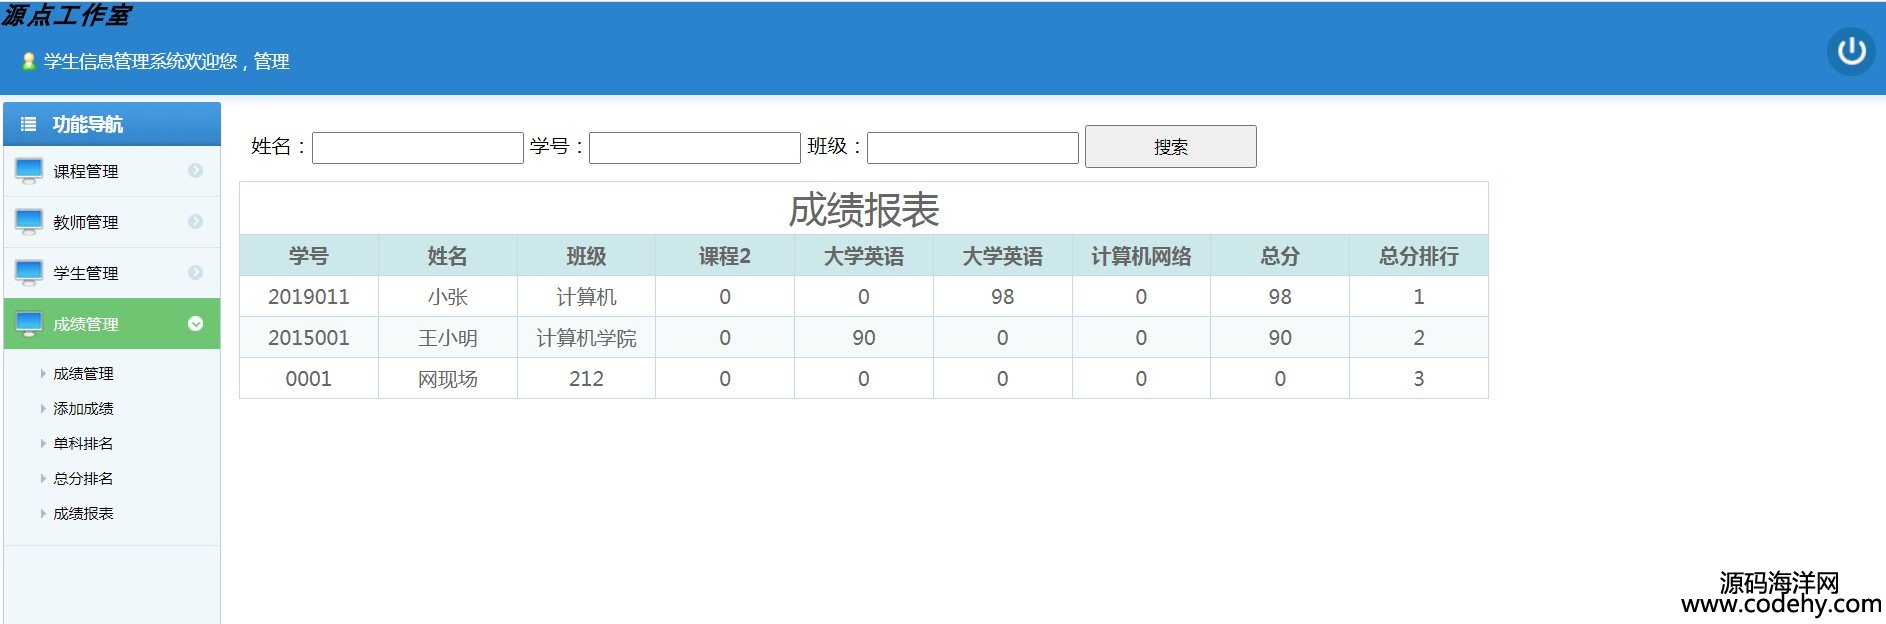1886x624 pixels.
Task: Open the 添加成绩 submenu item
Action: (x=83, y=409)
